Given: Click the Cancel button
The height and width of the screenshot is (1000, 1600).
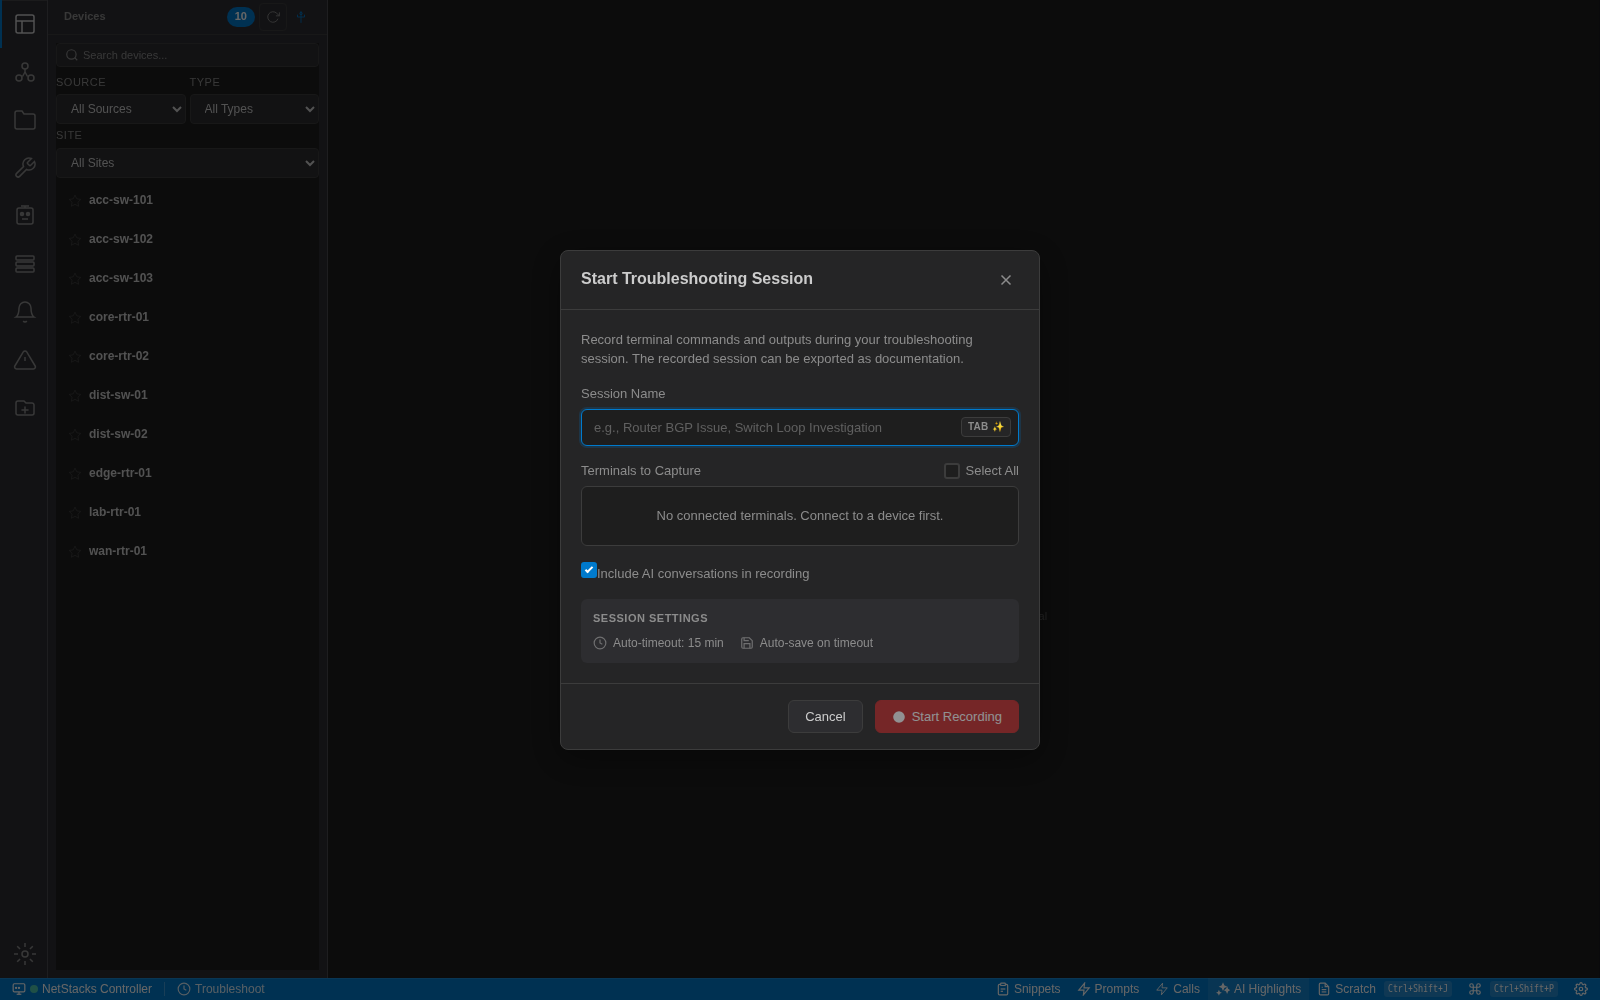Looking at the screenshot, I should pos(825,717).
